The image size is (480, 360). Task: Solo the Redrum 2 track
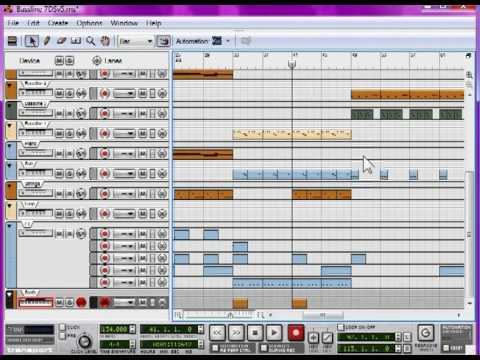point(69,94)
